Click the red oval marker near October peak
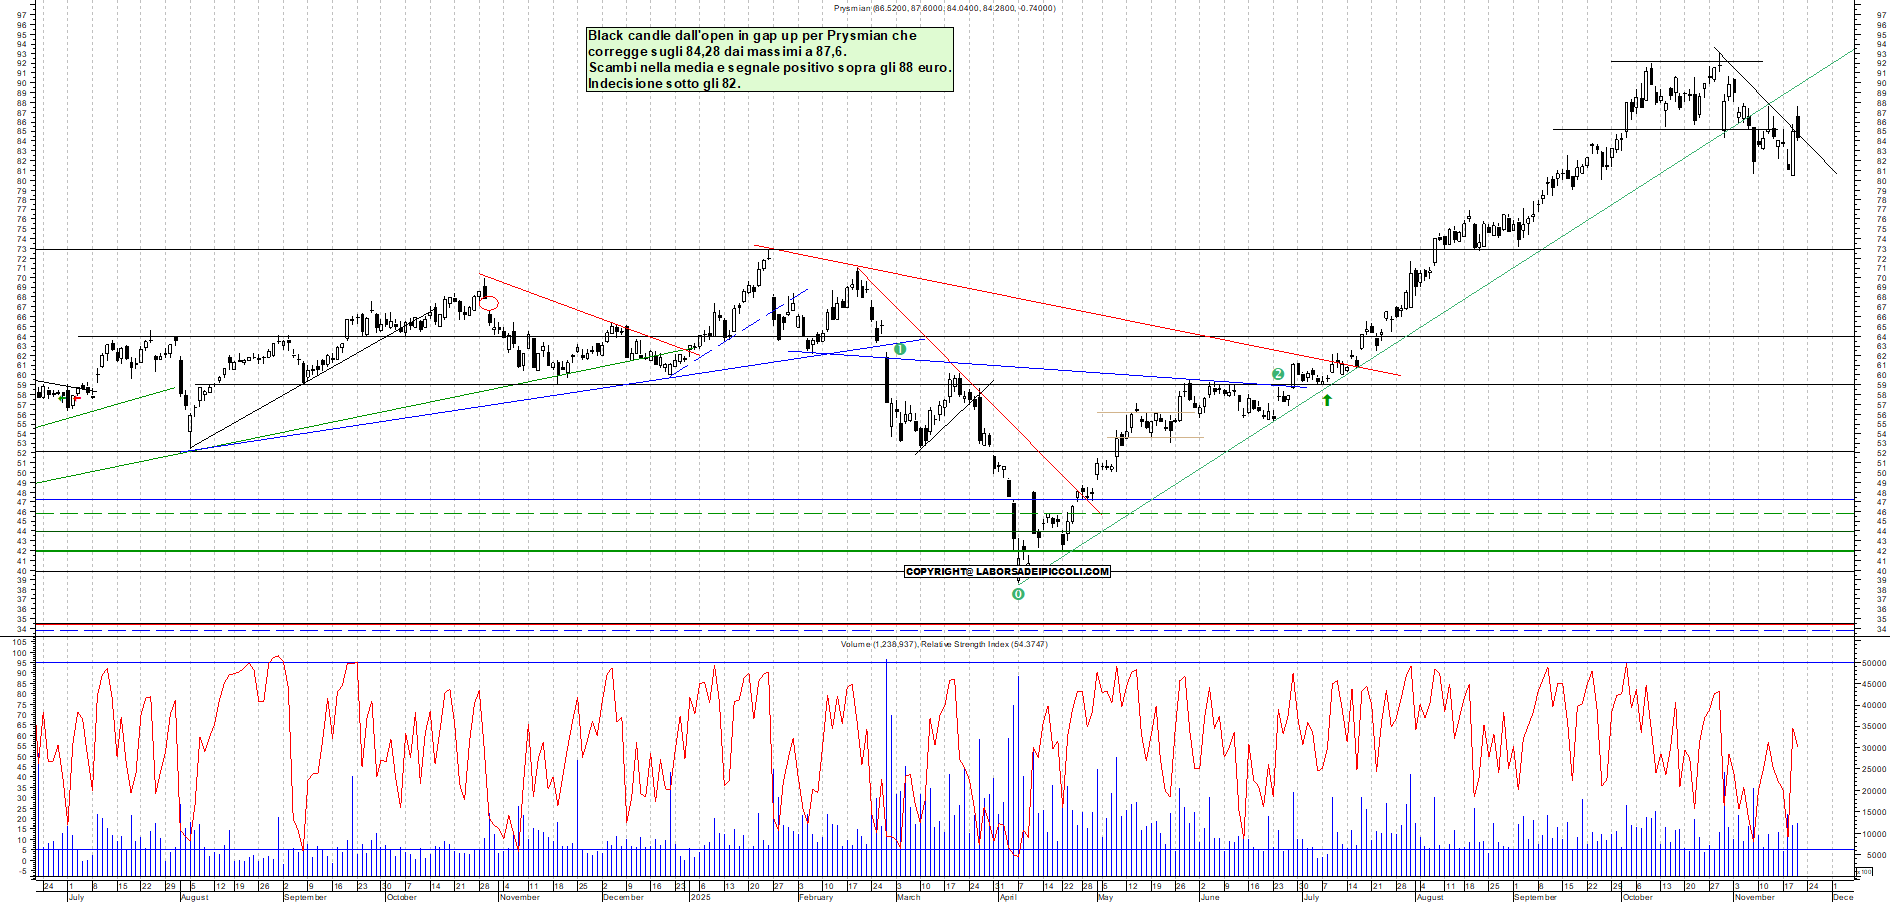The width and height of the screenshot is (1890, 902). click(x=489, y=303)
